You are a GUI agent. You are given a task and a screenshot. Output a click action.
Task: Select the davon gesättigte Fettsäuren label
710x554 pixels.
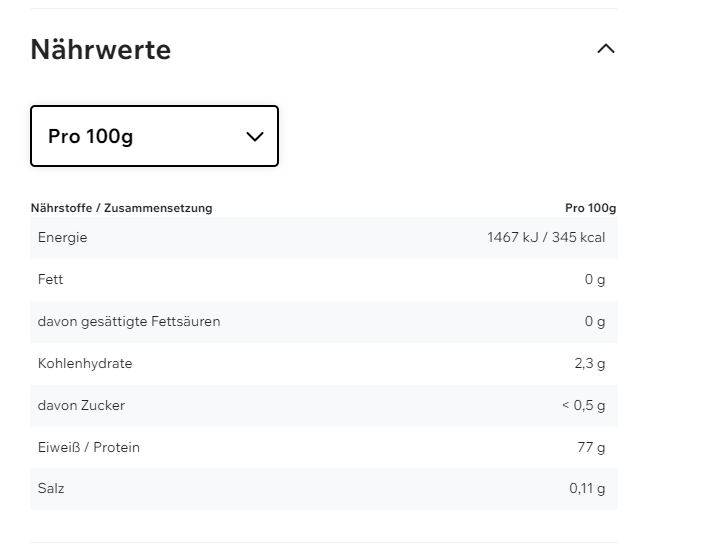point(129,322)
